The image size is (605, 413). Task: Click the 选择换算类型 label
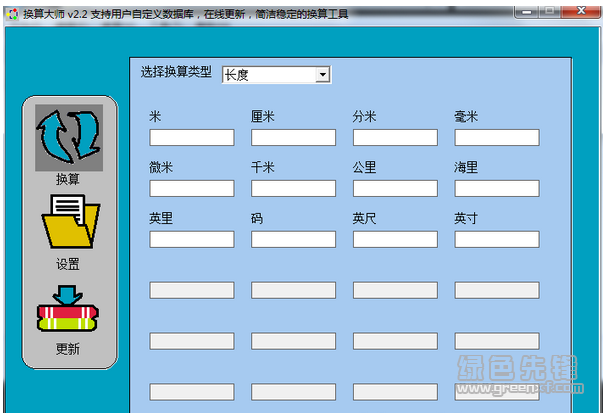click(x=176, y=72)
